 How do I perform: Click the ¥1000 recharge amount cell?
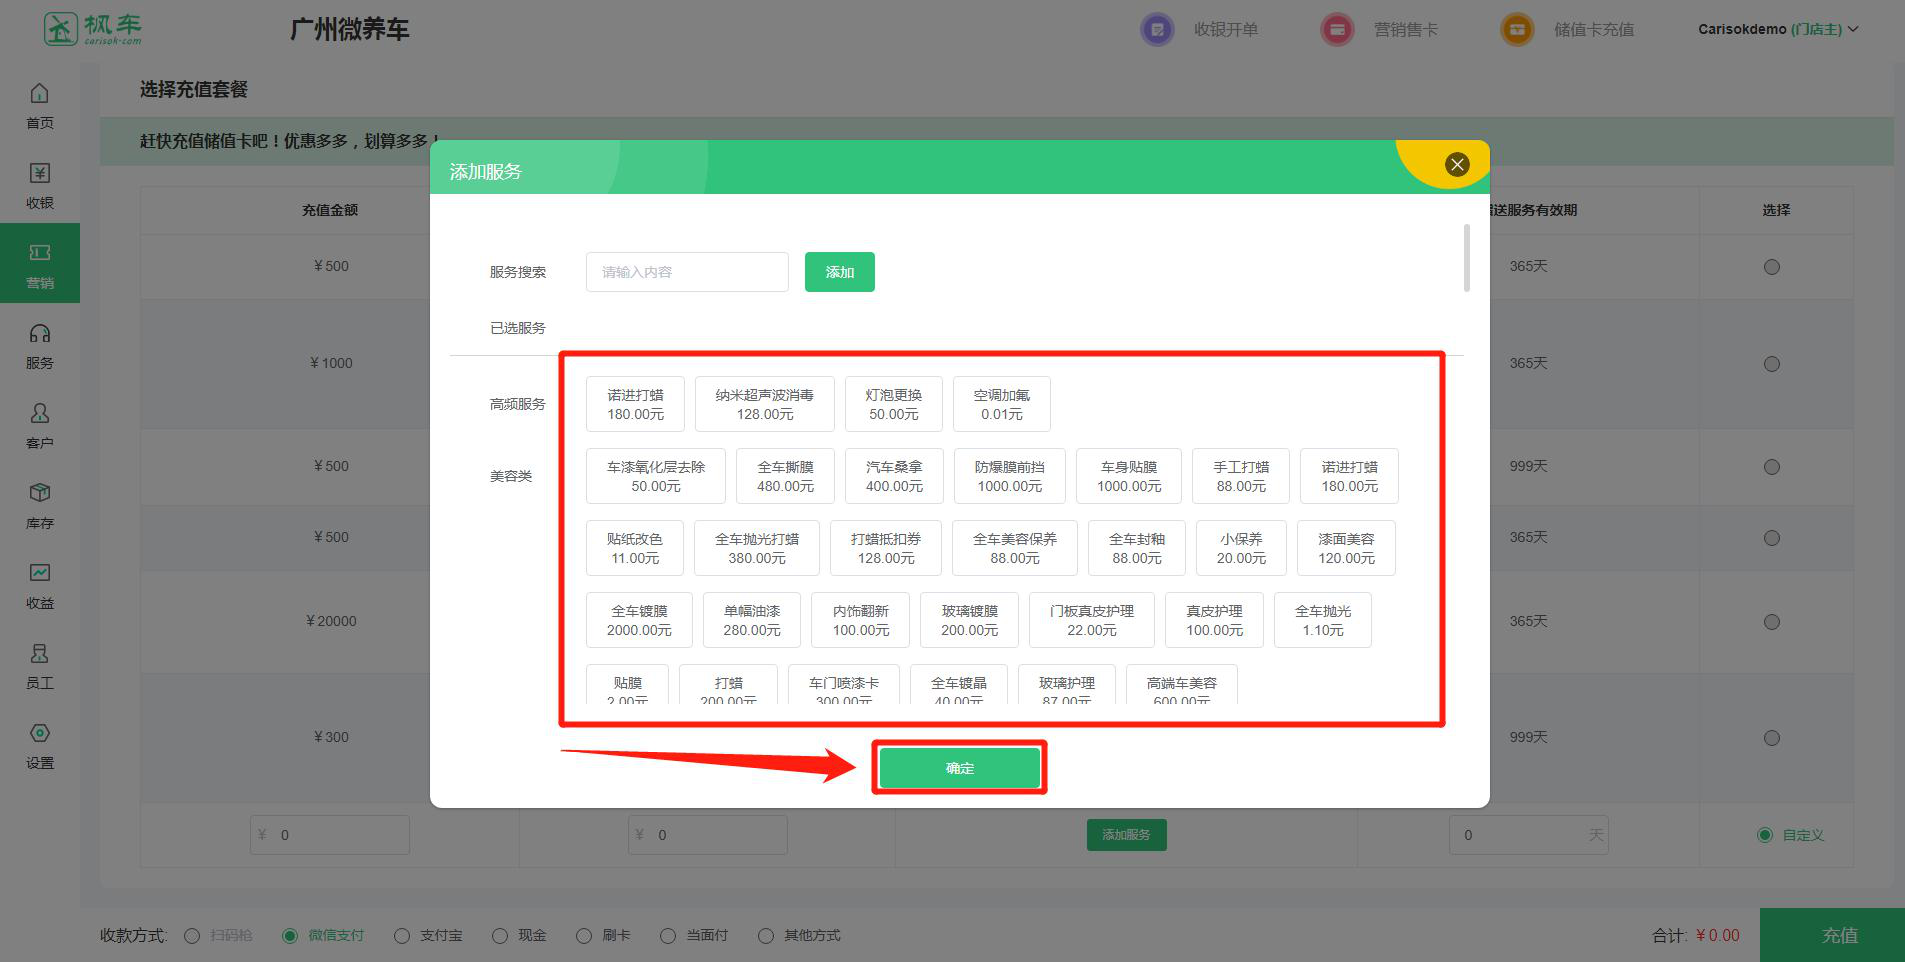click(331, 363)
